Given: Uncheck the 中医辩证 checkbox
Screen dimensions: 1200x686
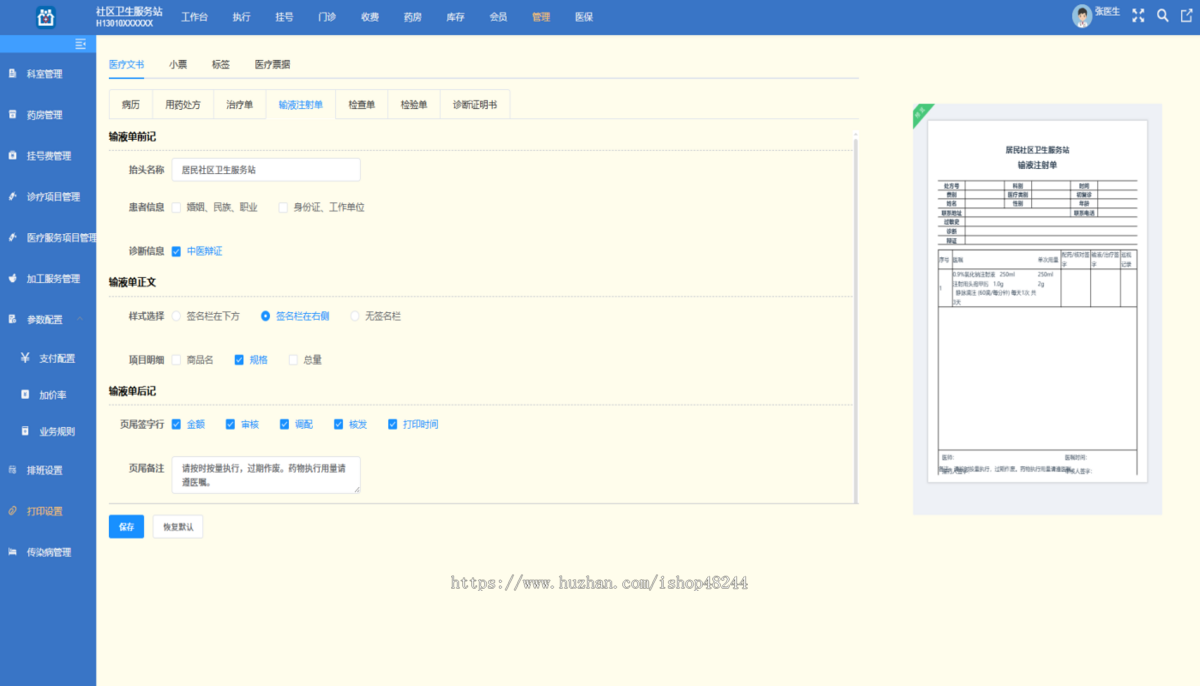Looking at the screenshot, I should pyautogui.click(x=176, y=251).
